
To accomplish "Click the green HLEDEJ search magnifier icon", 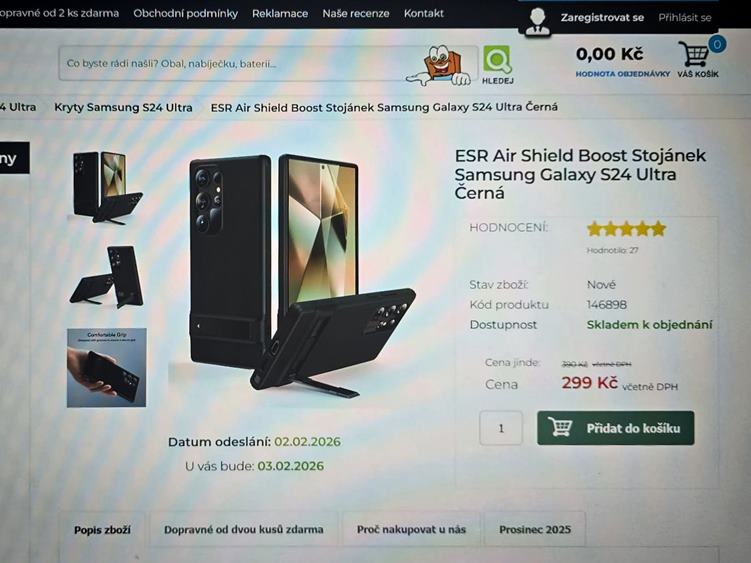I will (497, 60).
